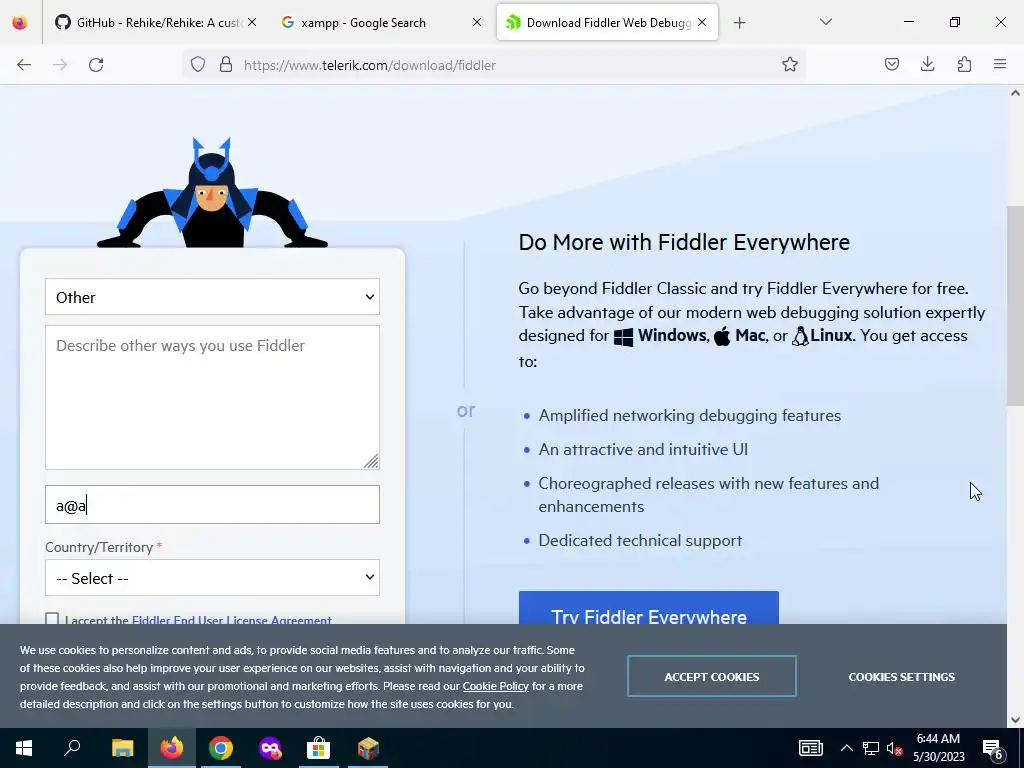
Task: Click the Firefox taskbar icon
Action: (172, 748)
